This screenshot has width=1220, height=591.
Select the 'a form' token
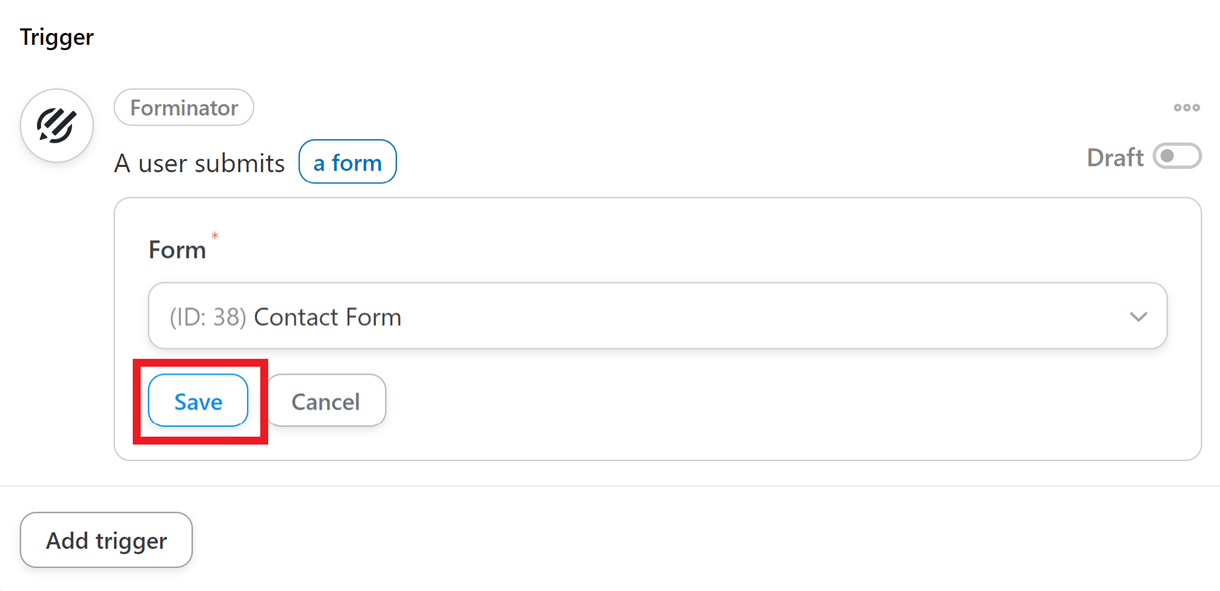click(348, 162)
